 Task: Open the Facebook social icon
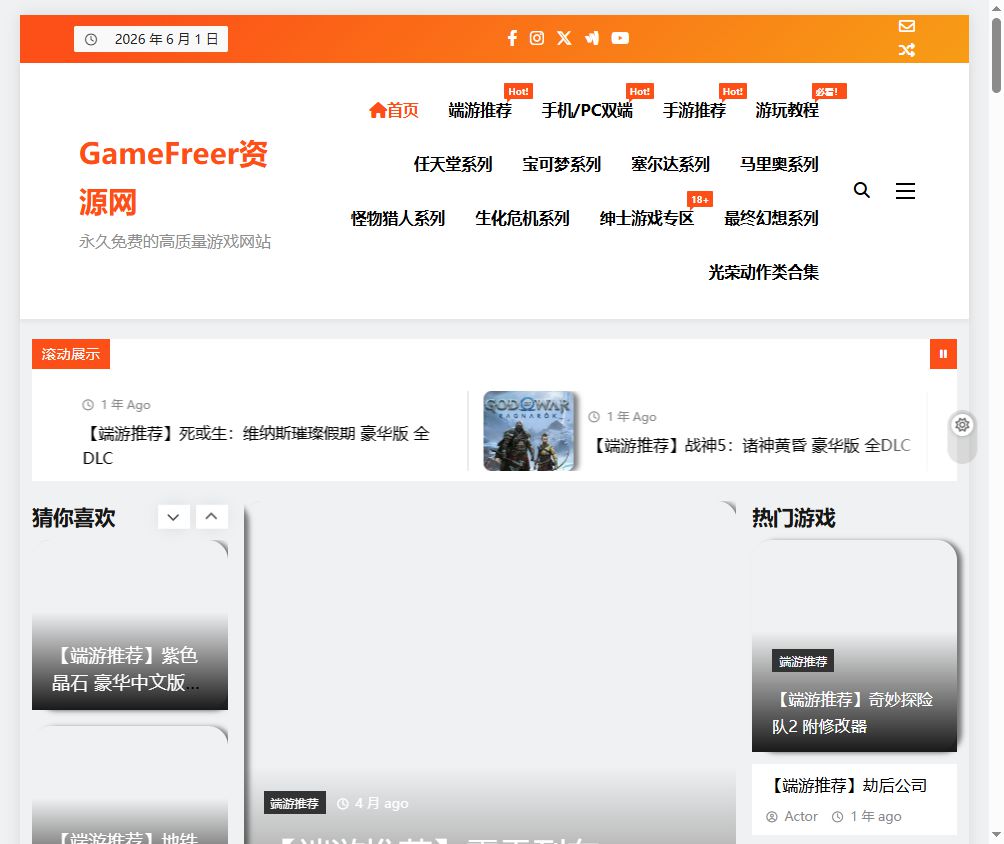(512, 38)
